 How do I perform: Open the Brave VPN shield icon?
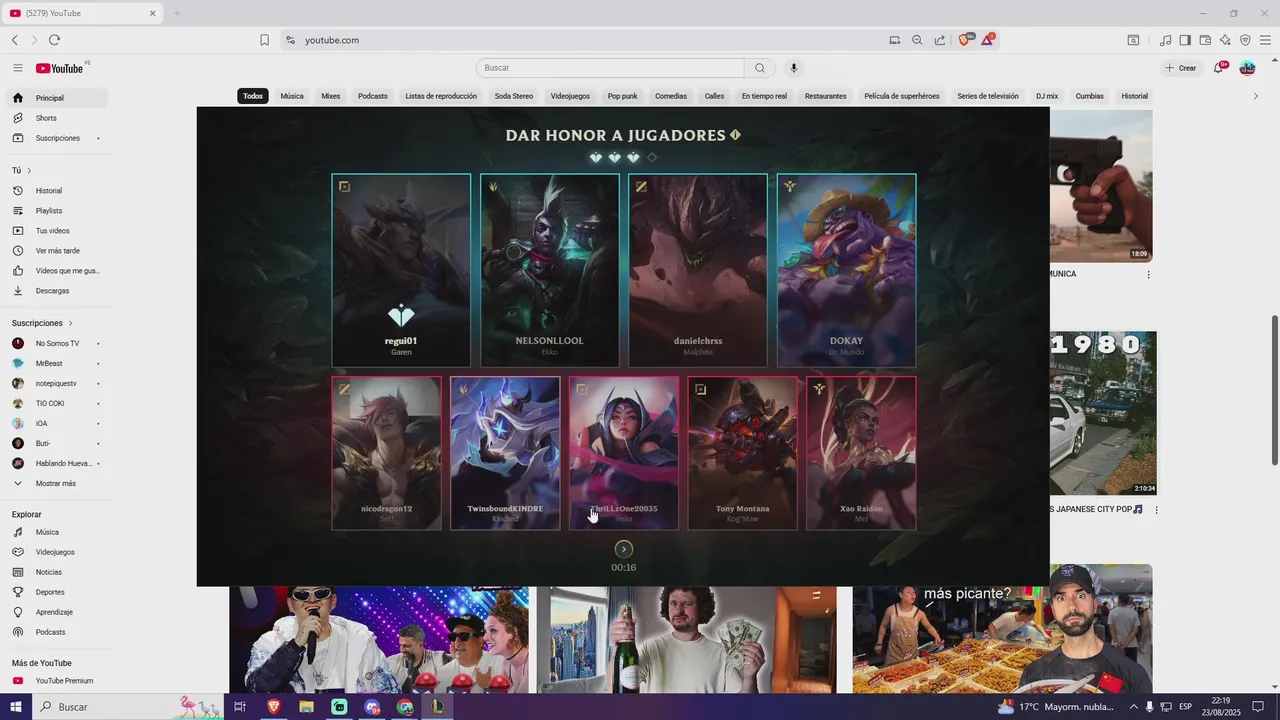click(x=1245, y=40)
